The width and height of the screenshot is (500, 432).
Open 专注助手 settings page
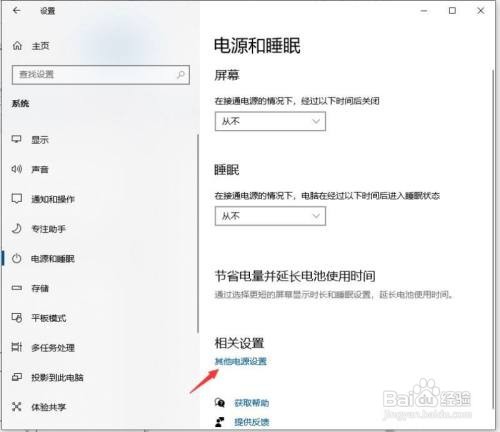(49, 229)
